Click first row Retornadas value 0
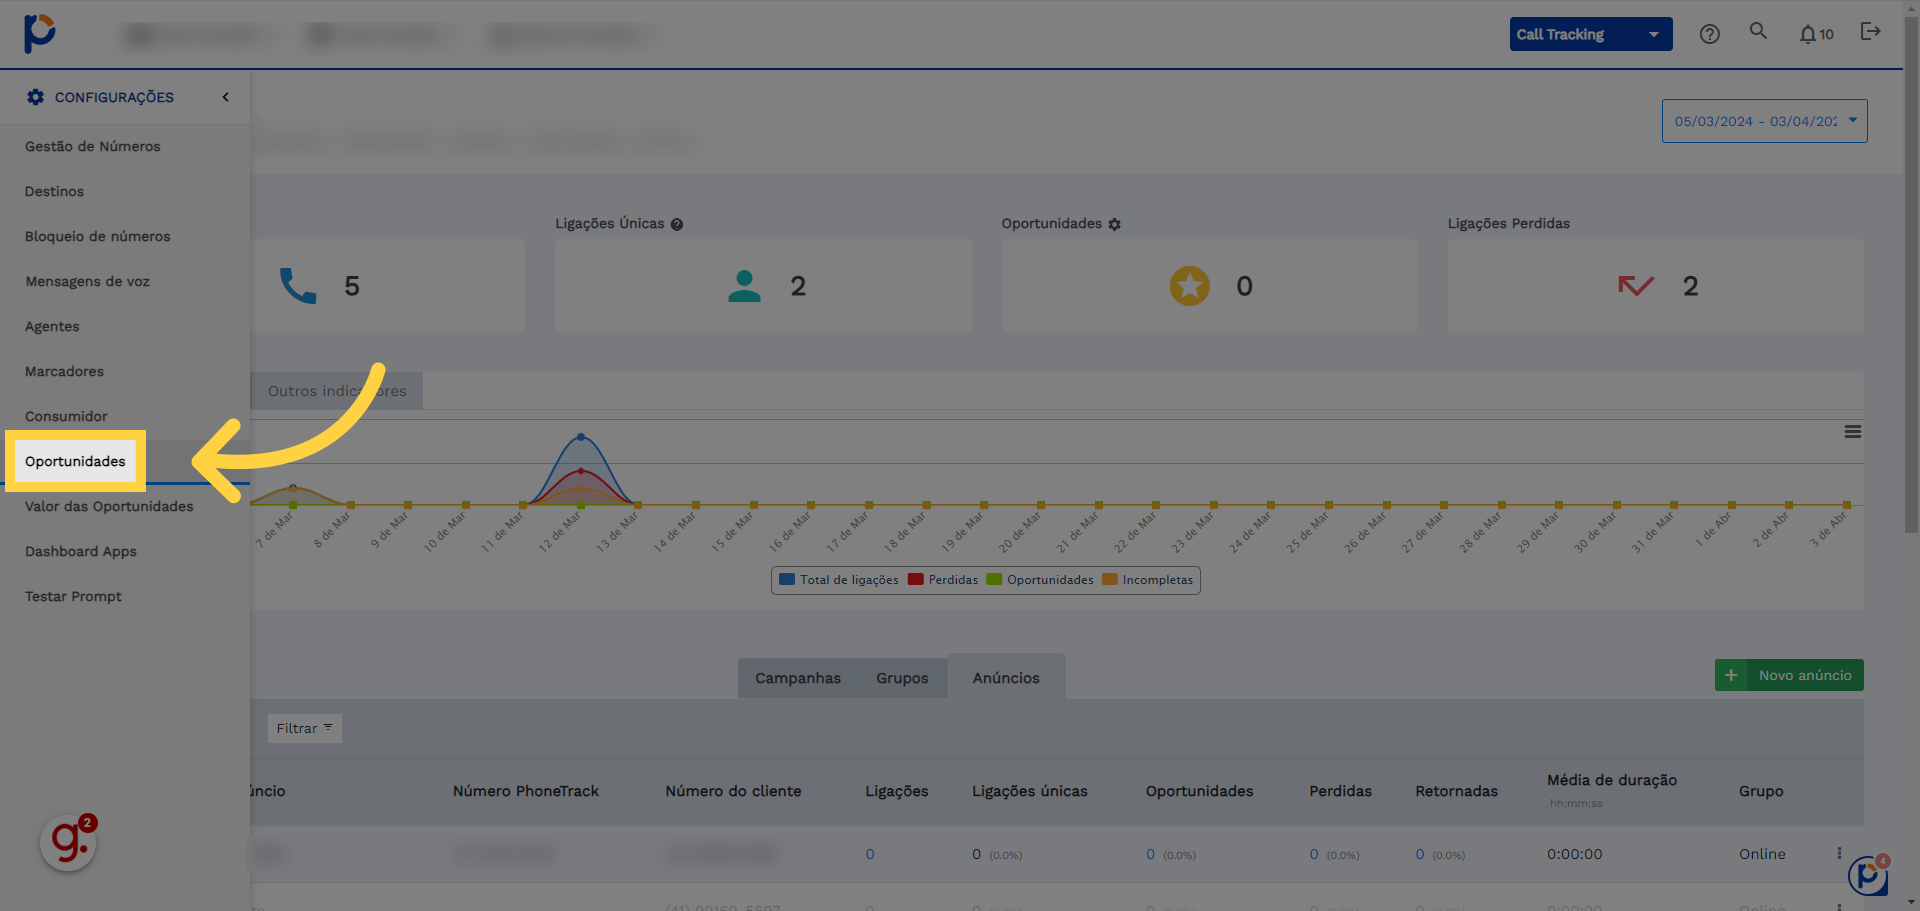Viewport: 1920px width, 911px height. (x=1420, y=854)
